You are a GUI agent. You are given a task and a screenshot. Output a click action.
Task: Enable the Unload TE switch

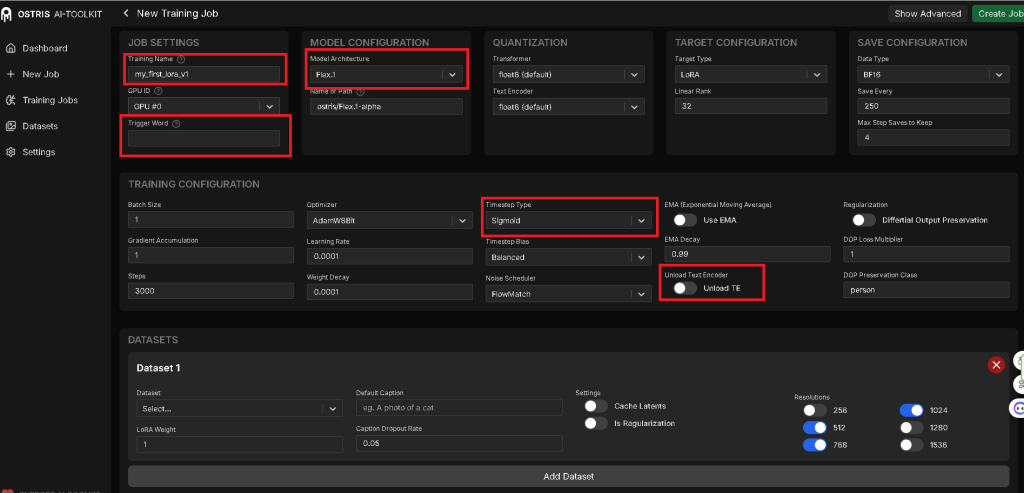685,288
